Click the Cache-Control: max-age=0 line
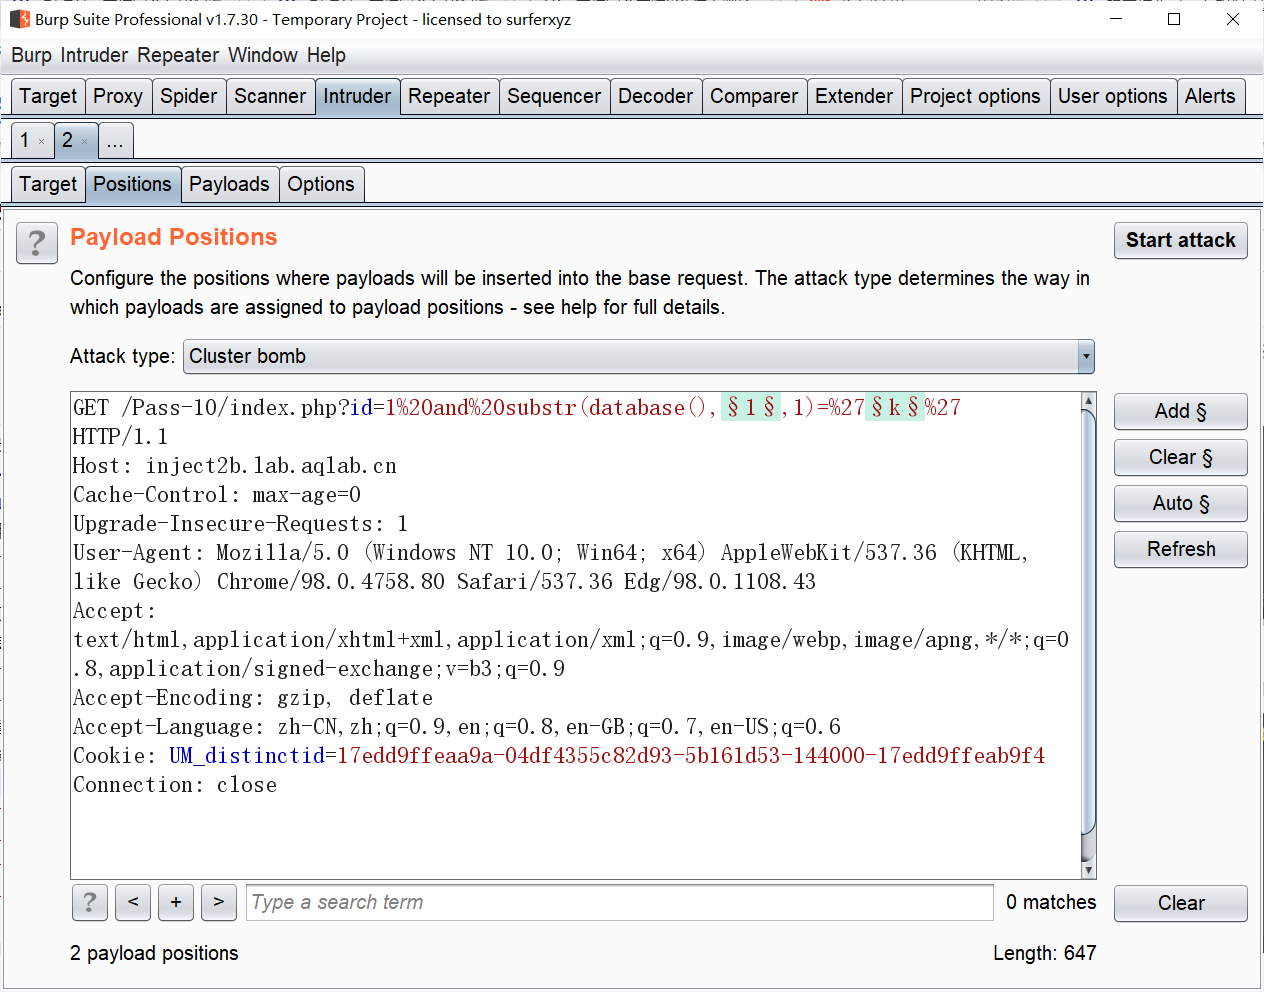1264x992 pixels. pos(217,494)
